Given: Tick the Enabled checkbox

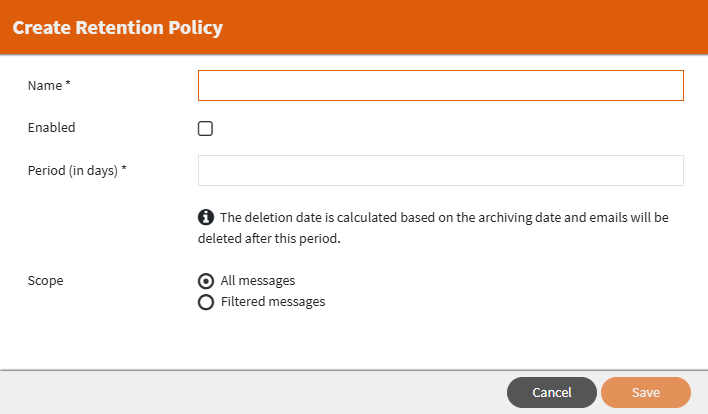Looking at the screenshot, I should click(x=206, y=128).
